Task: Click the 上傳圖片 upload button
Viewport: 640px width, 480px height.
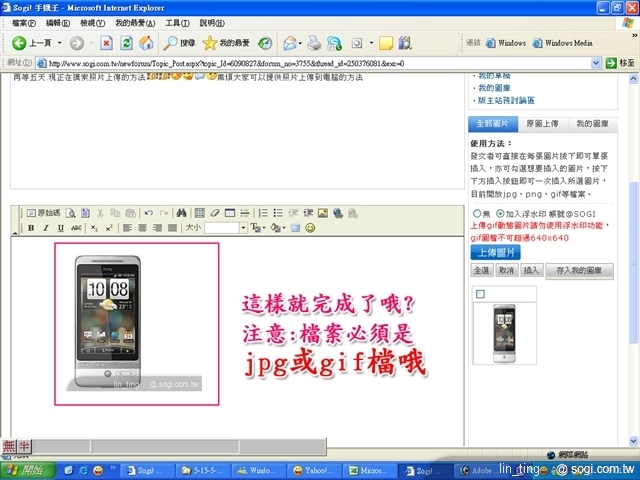Action: (x=496, y=253)
